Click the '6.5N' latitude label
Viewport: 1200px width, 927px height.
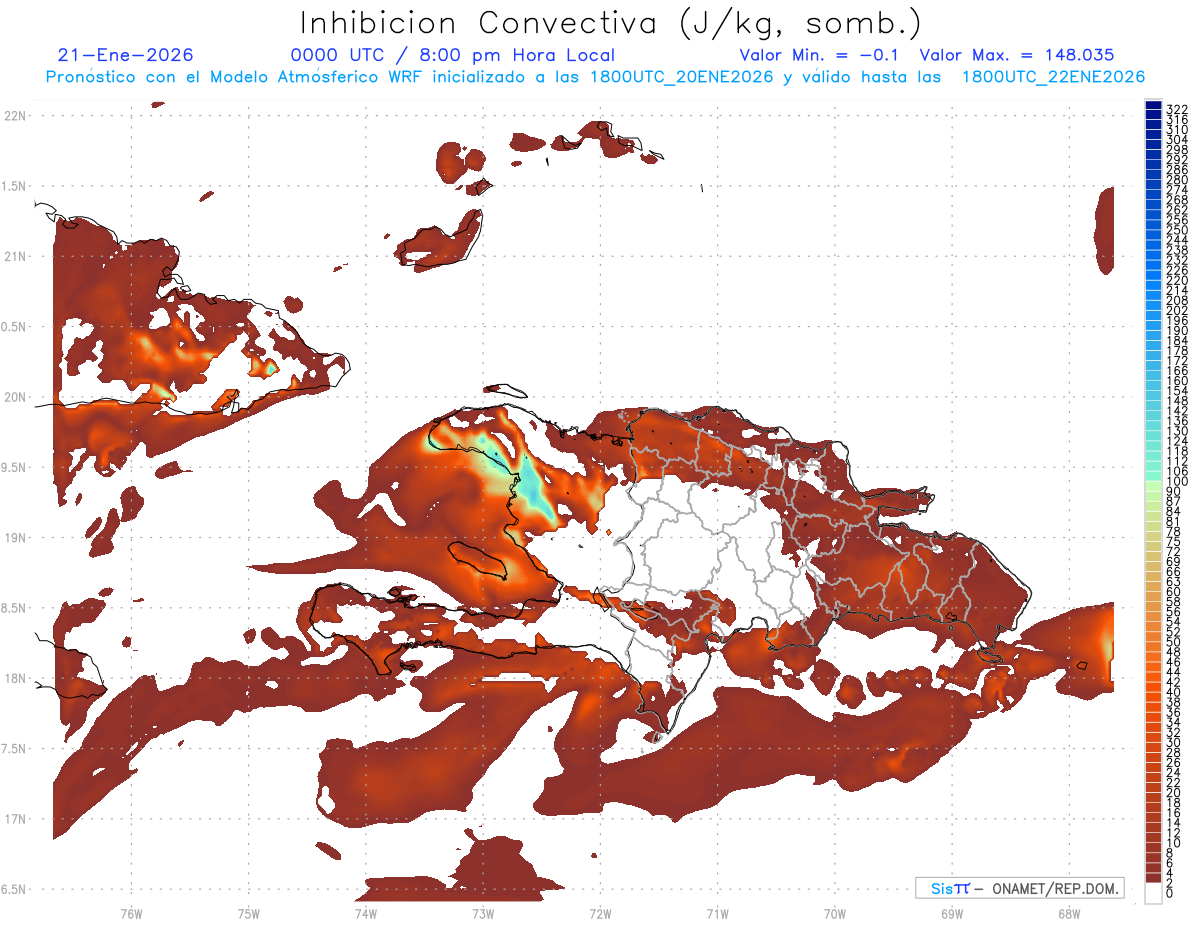tap(14, 890)
